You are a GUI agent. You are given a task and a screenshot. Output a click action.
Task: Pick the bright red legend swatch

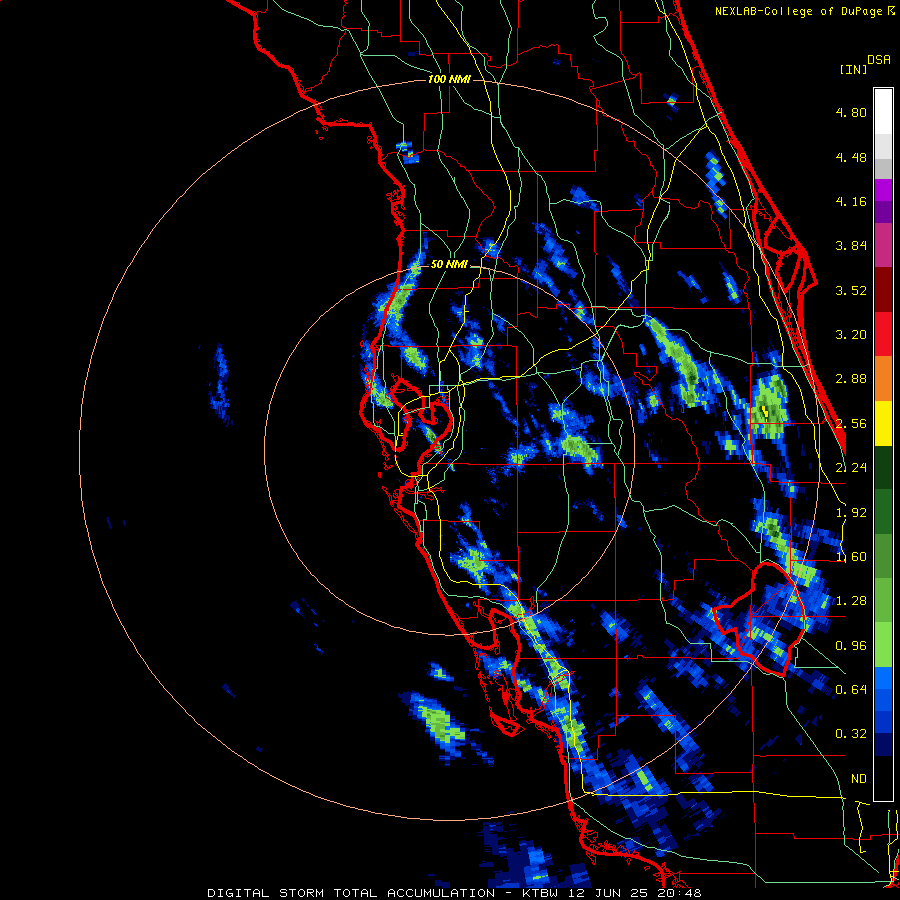(883, 334)
